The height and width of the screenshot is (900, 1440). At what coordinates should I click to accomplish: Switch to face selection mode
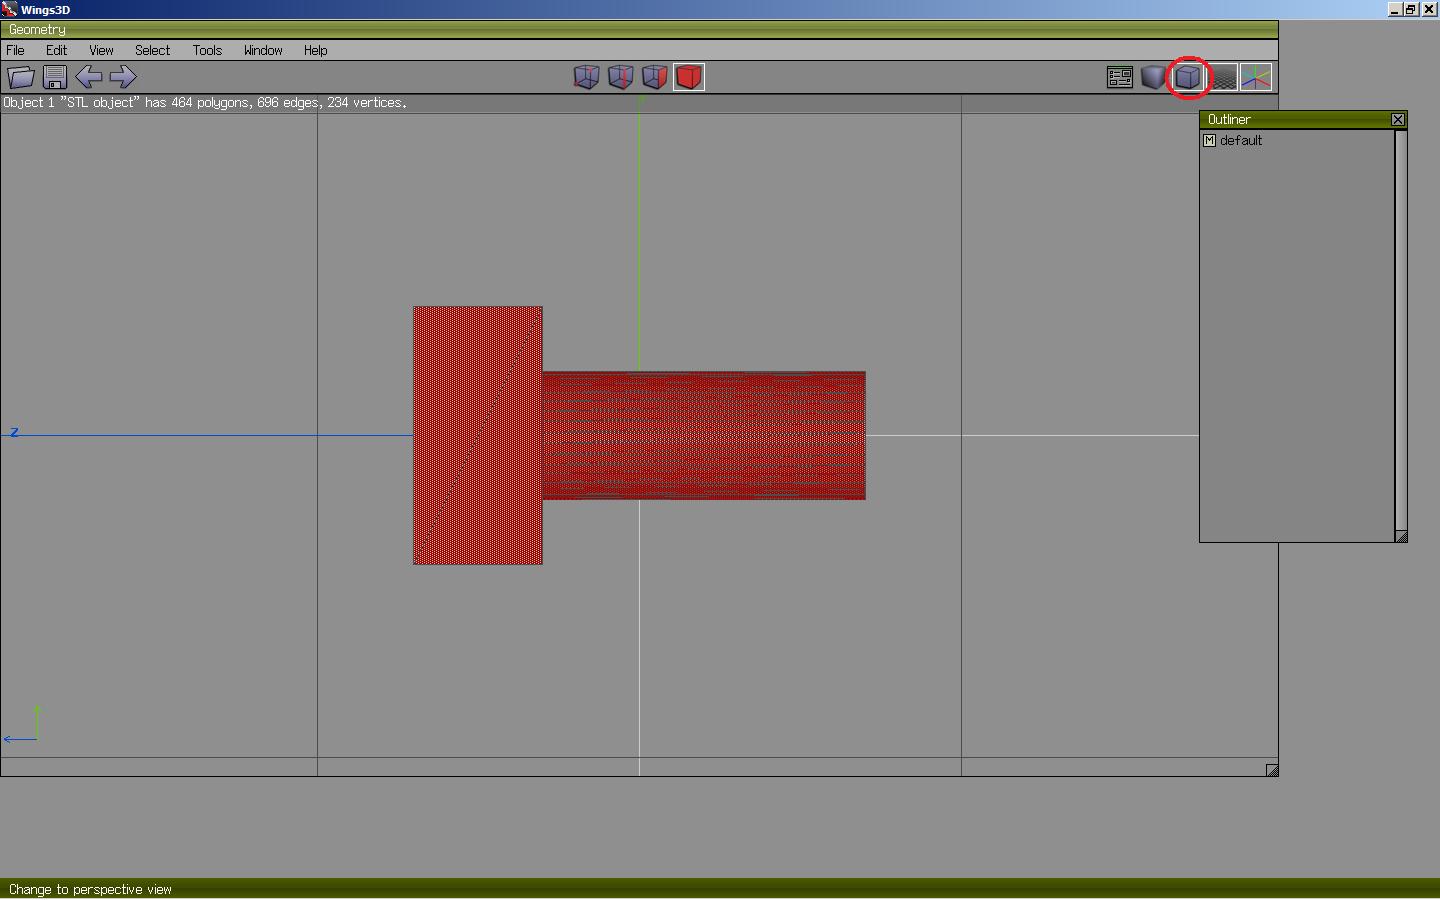point(654,77)
